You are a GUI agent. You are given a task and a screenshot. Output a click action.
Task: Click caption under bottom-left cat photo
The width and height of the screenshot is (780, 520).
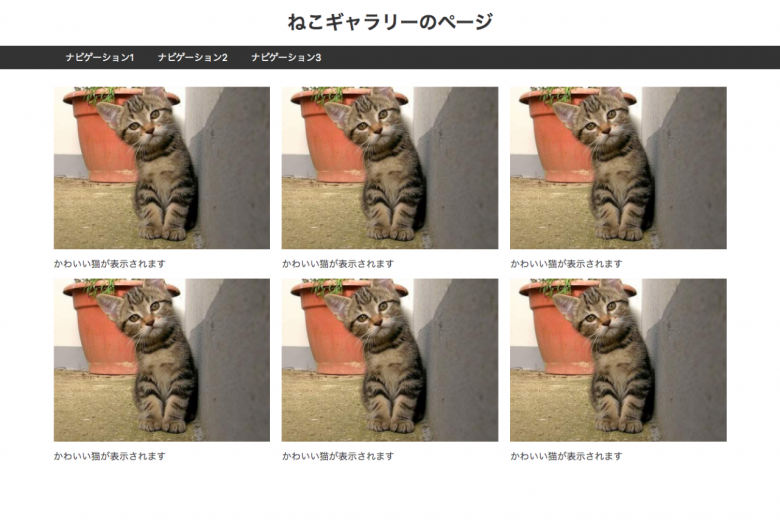pos(109,456)
